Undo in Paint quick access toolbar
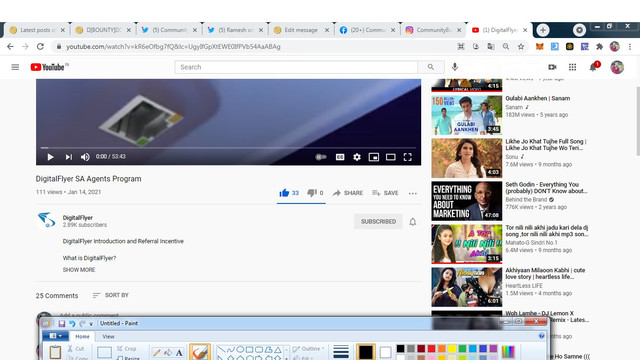Viewport: 640px width, 360px height. tap(72, 323)
